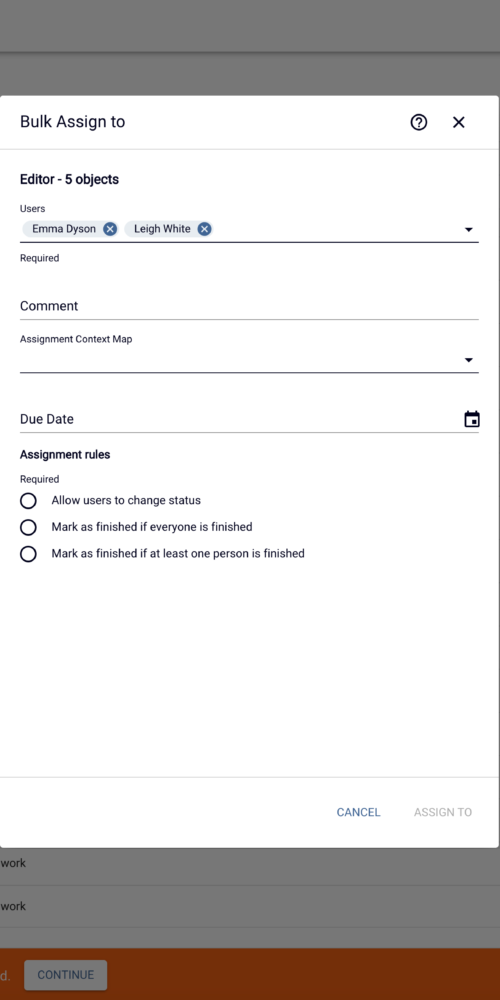Expand the Assignment Context Map dropdown
This screenshot has height=1000, width=500.
pyautogui.click(x=469, y=360)
